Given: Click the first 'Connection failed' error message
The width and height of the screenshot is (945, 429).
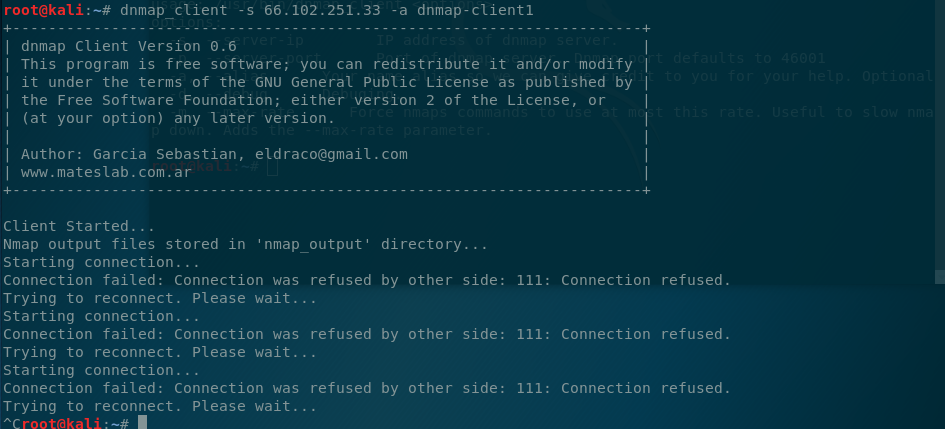Looking at the screenshot, I should click(366, 280).
